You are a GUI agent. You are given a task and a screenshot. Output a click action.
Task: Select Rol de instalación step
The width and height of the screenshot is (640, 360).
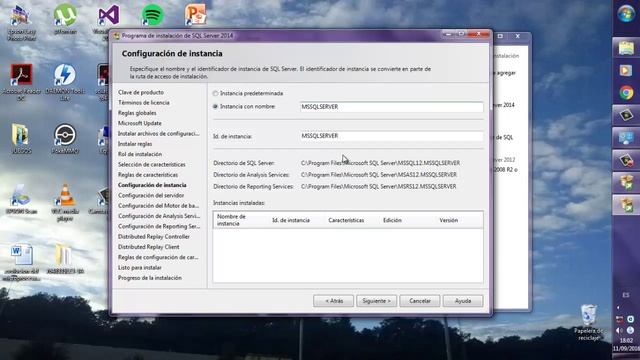tap(140, 154)
